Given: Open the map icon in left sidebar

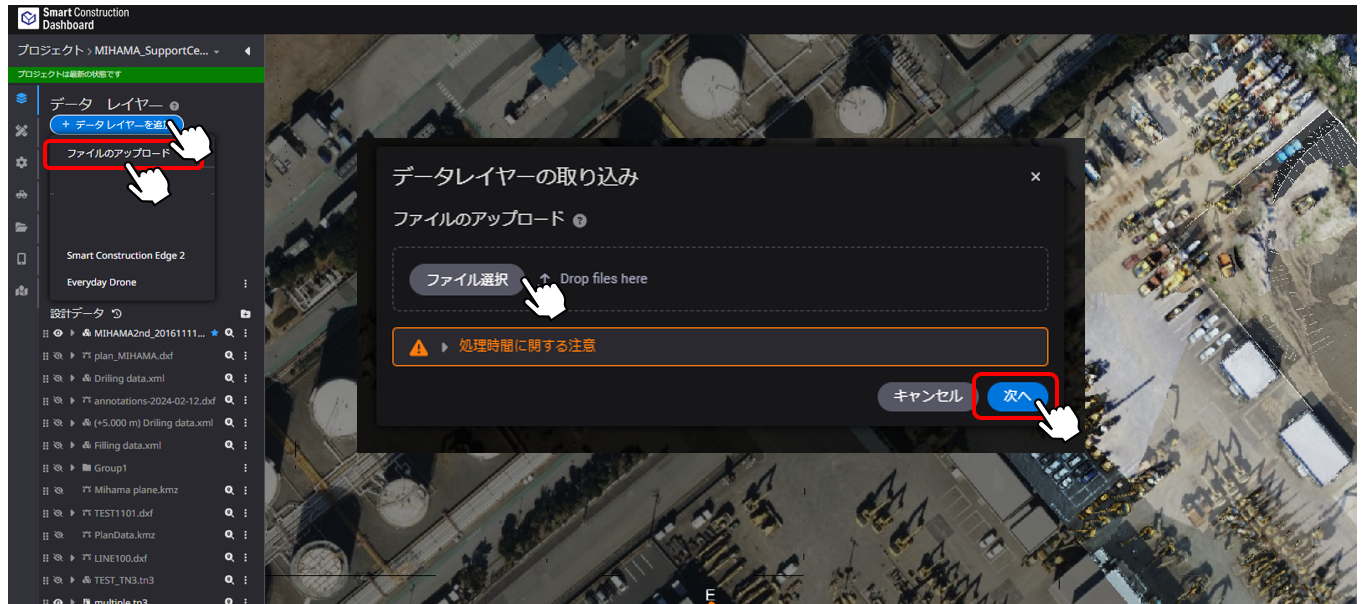Looking at the screenshot, I should [x=21, y=291].
